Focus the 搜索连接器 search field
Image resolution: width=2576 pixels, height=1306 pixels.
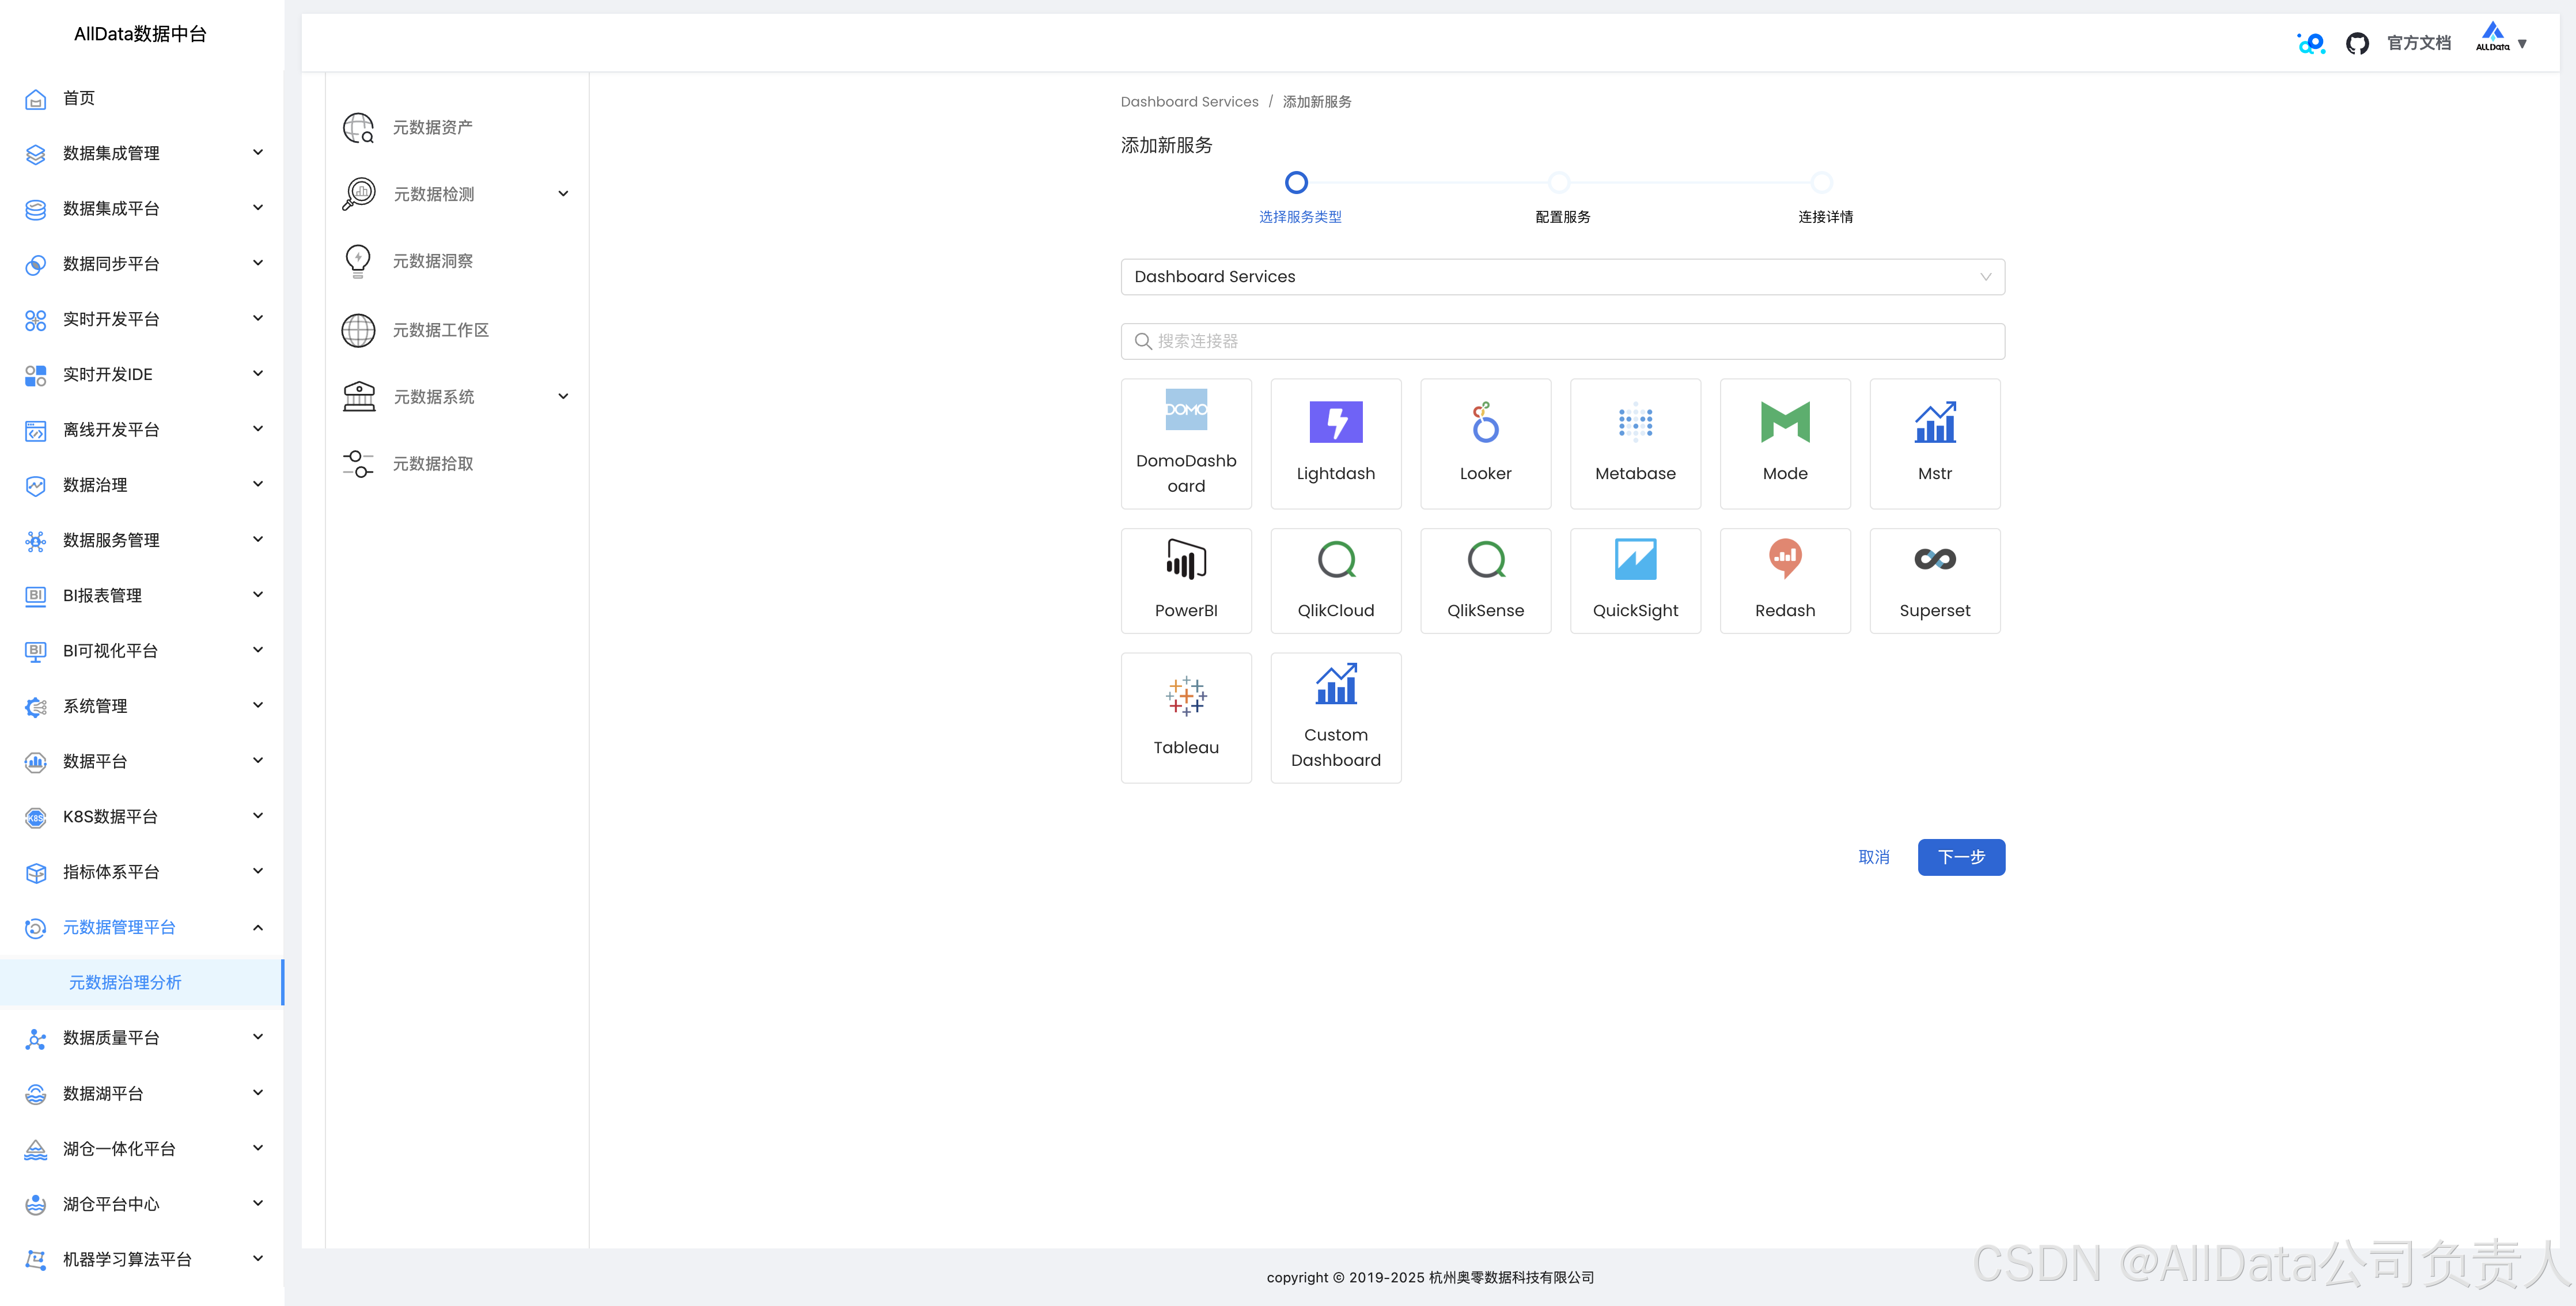(x=1562, y=341)
